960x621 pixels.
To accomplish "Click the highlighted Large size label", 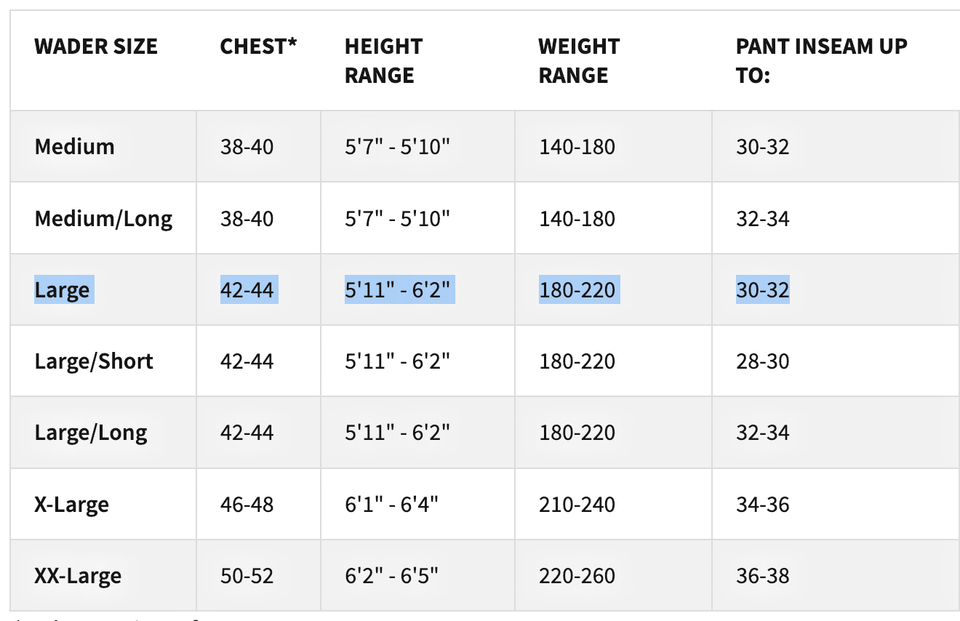I will coord(62,291).
